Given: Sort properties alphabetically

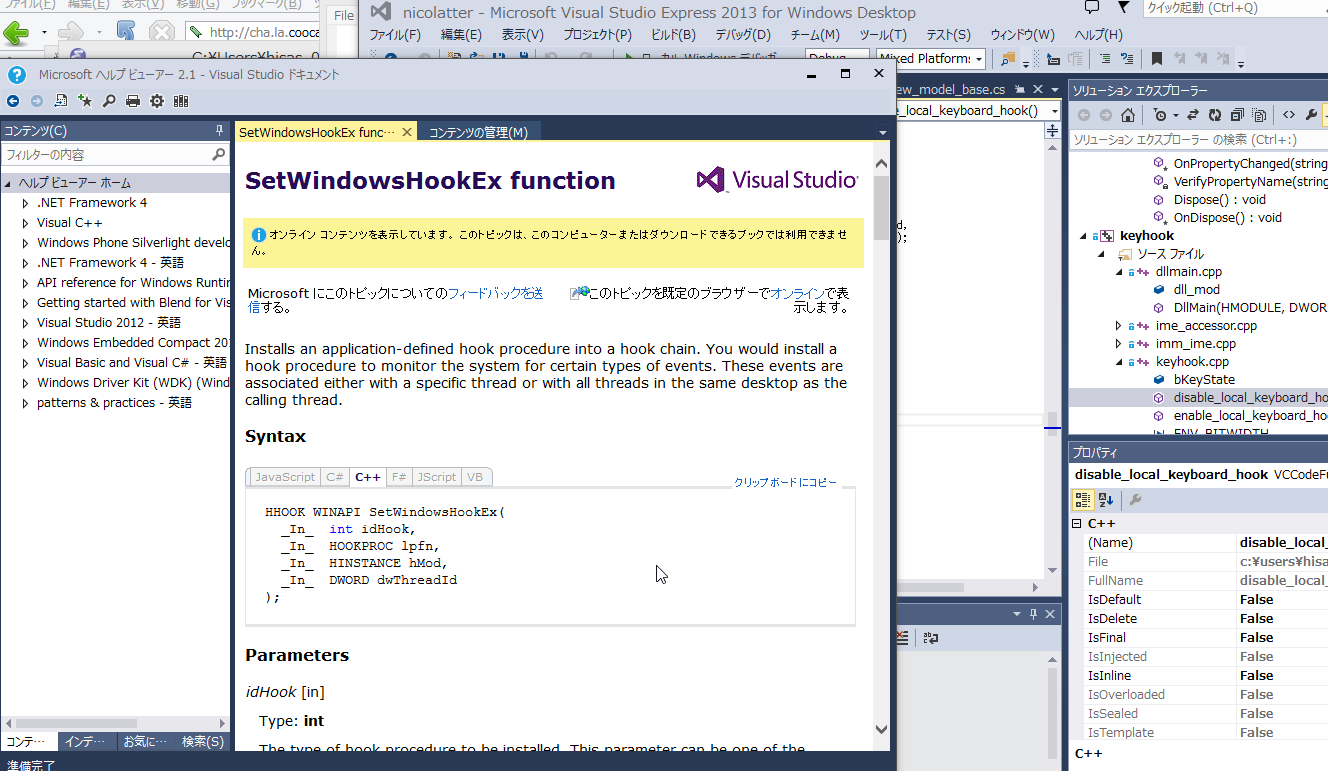Looking at the screenshot, I should [x=1106, y=500].
